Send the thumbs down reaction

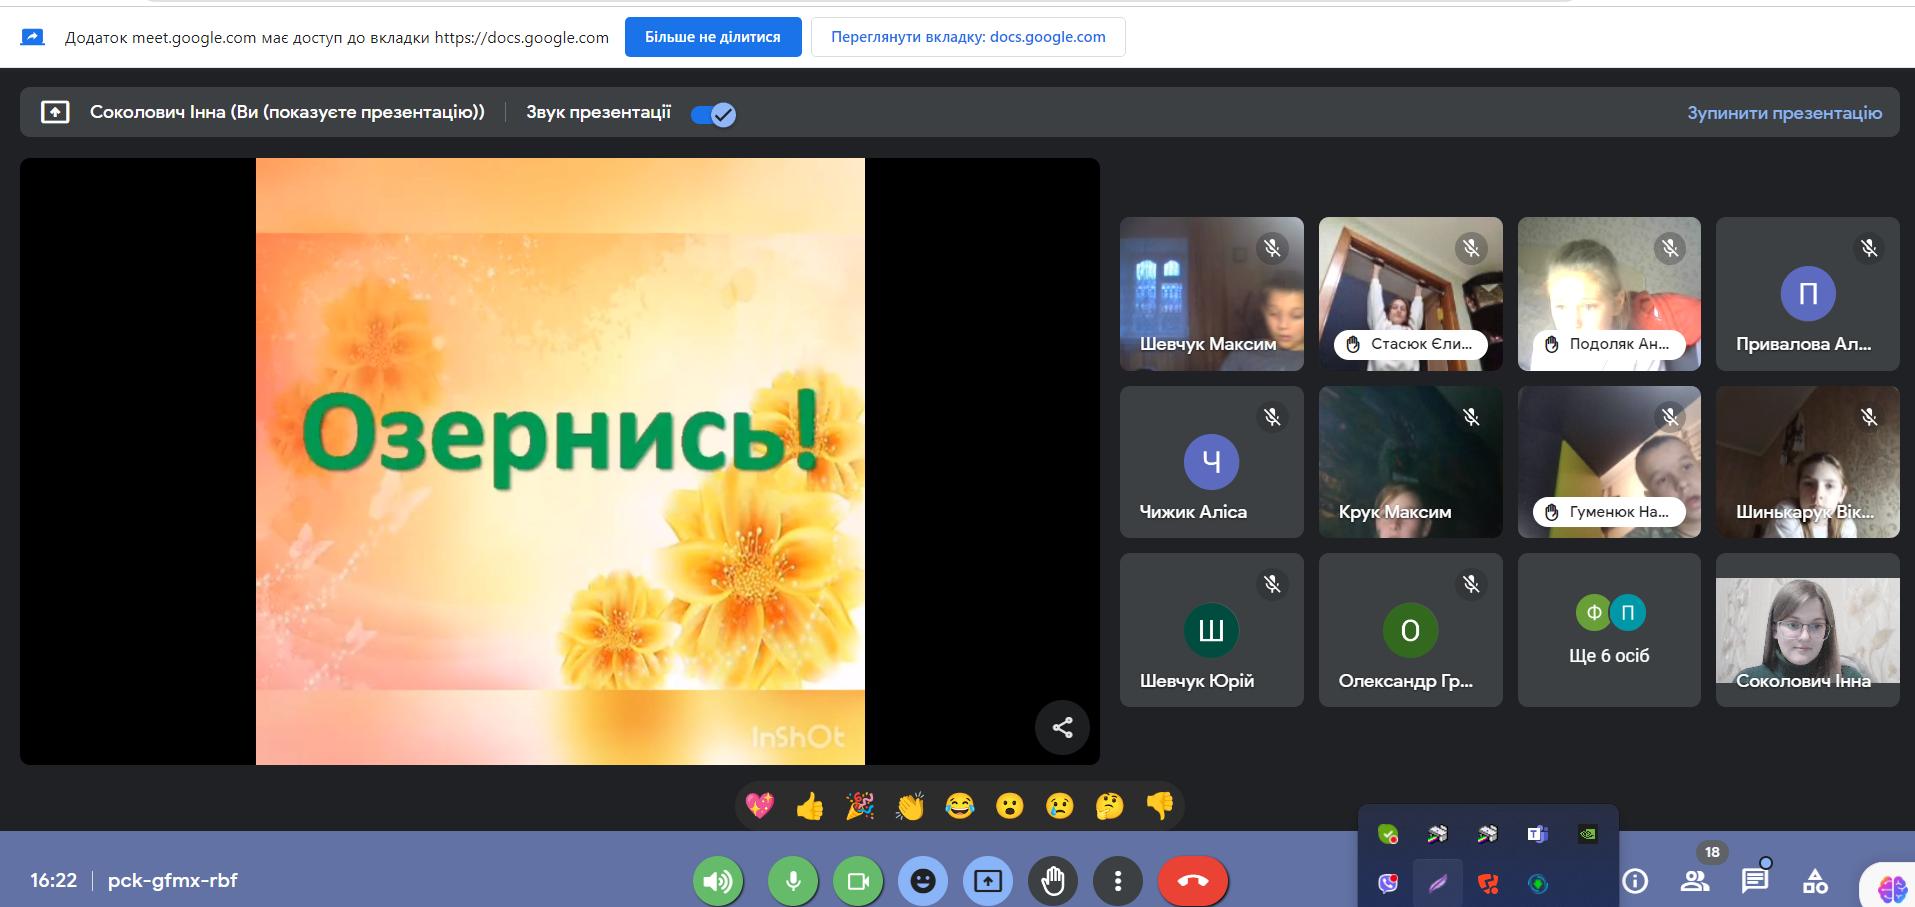(1160, 805)
